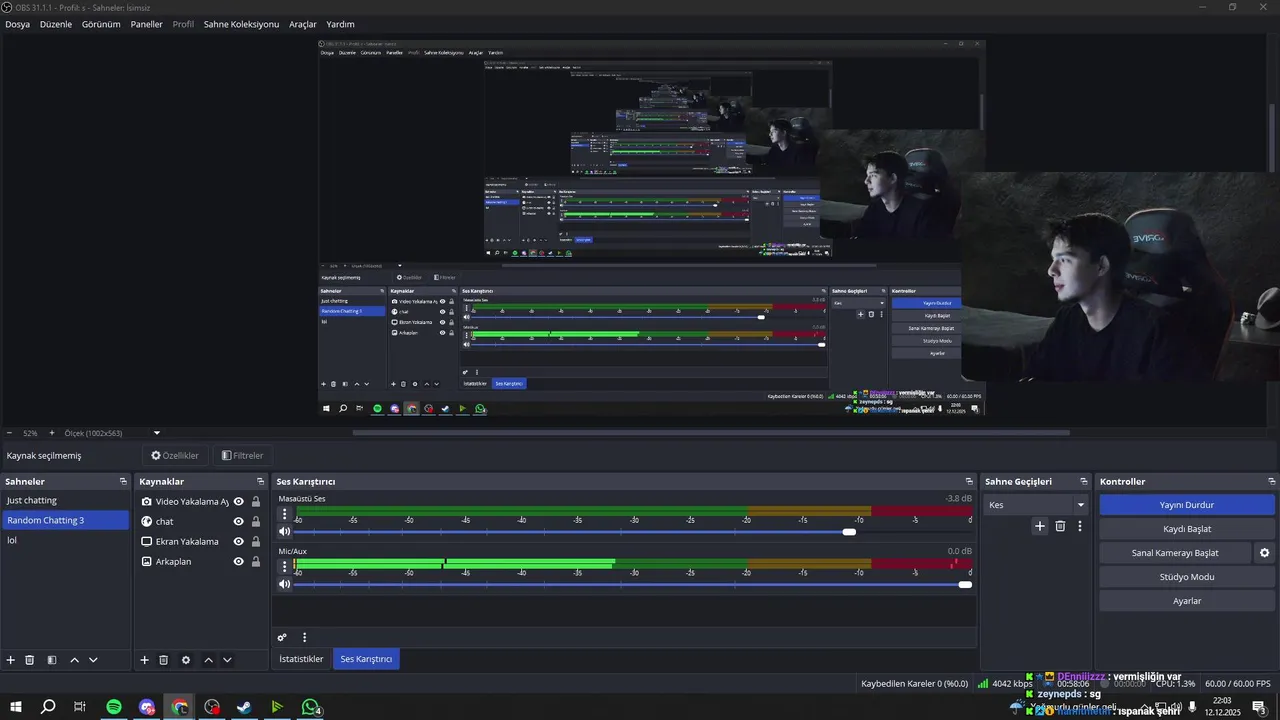This screenshot has height=720, width=1280.
Task: Toggle visibility of Arkaplan source
Action: [239, 562]
